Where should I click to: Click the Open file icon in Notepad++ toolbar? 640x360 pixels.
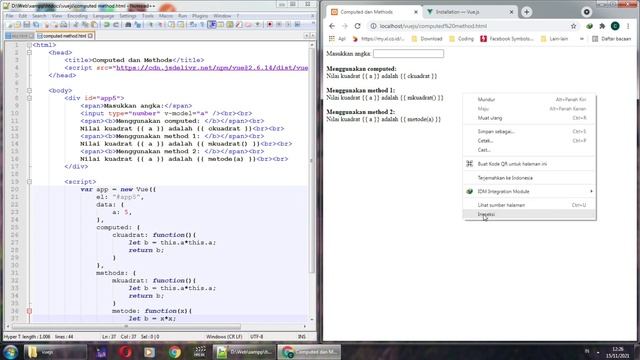18,25
